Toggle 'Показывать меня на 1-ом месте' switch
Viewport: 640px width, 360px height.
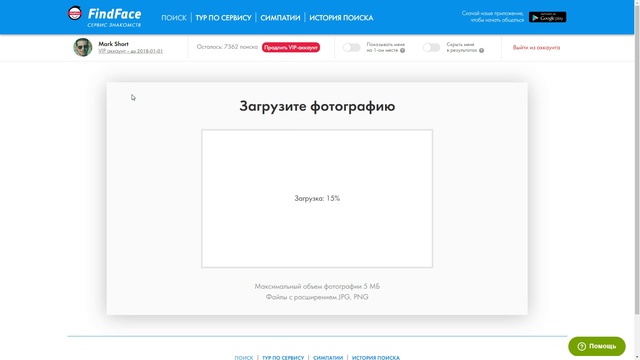[x=351, y=47]
